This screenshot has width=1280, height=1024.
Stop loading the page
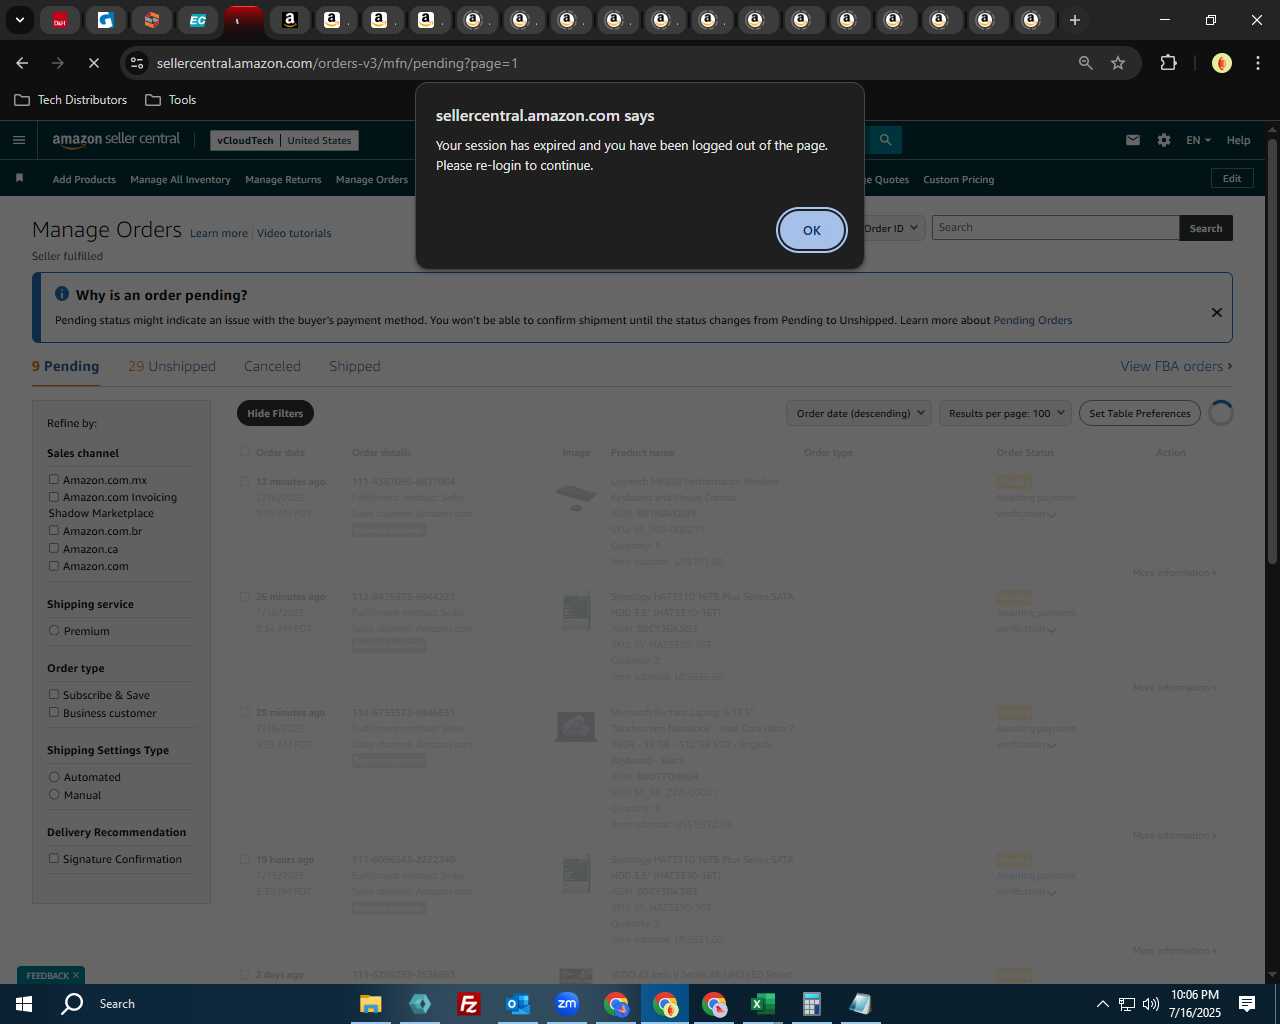pyautogui.click(x=93, y=63)
